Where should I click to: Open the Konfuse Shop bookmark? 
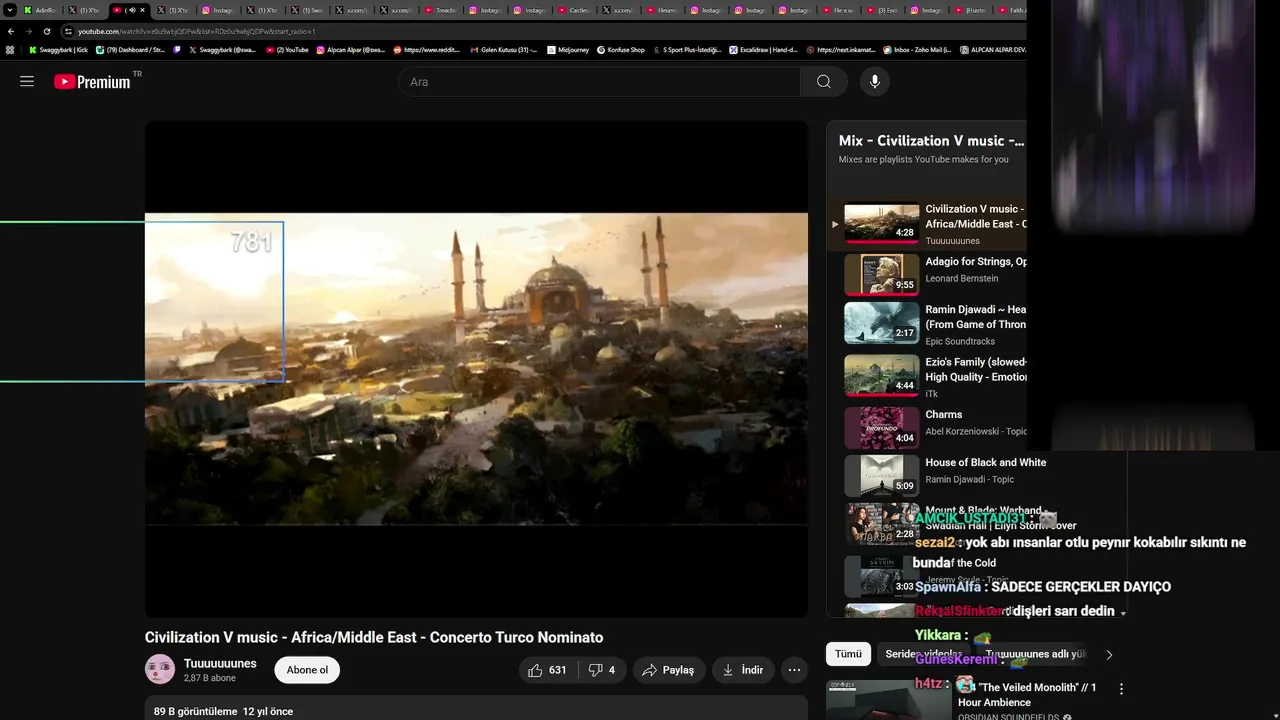621,49
